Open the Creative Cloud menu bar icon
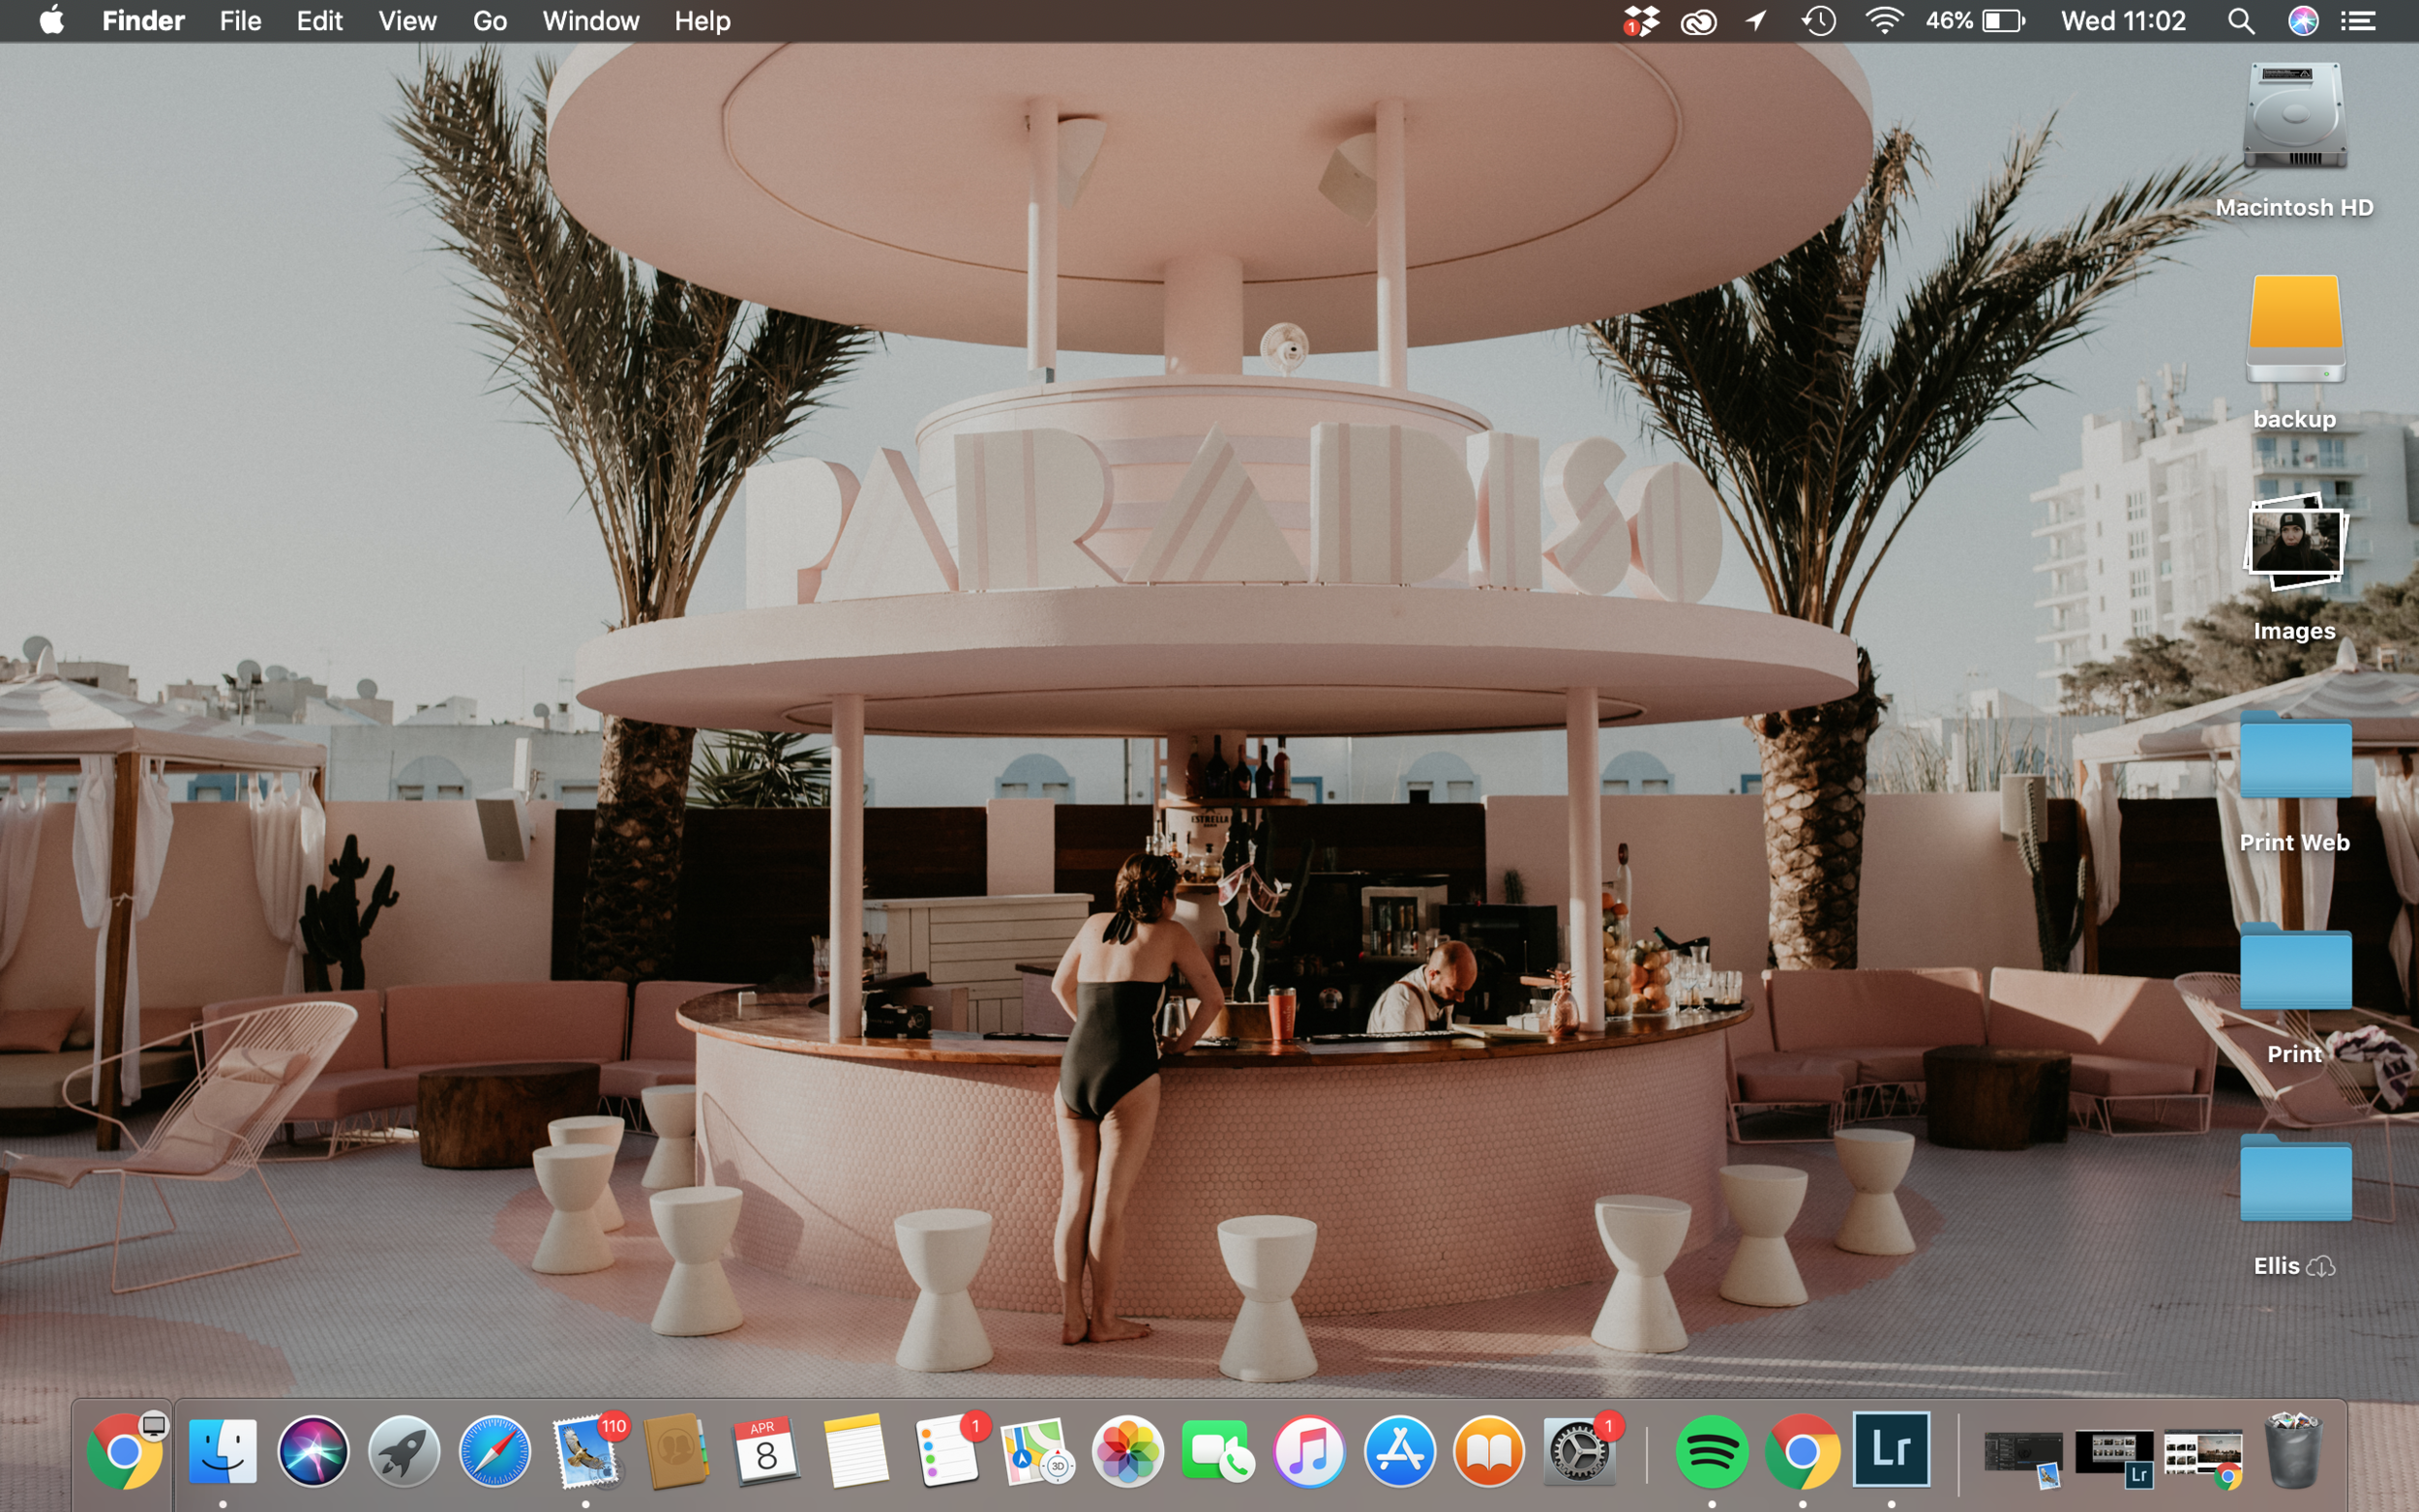The image size is (2419, 1512). pyautogui.click(x=1698, y=21)
